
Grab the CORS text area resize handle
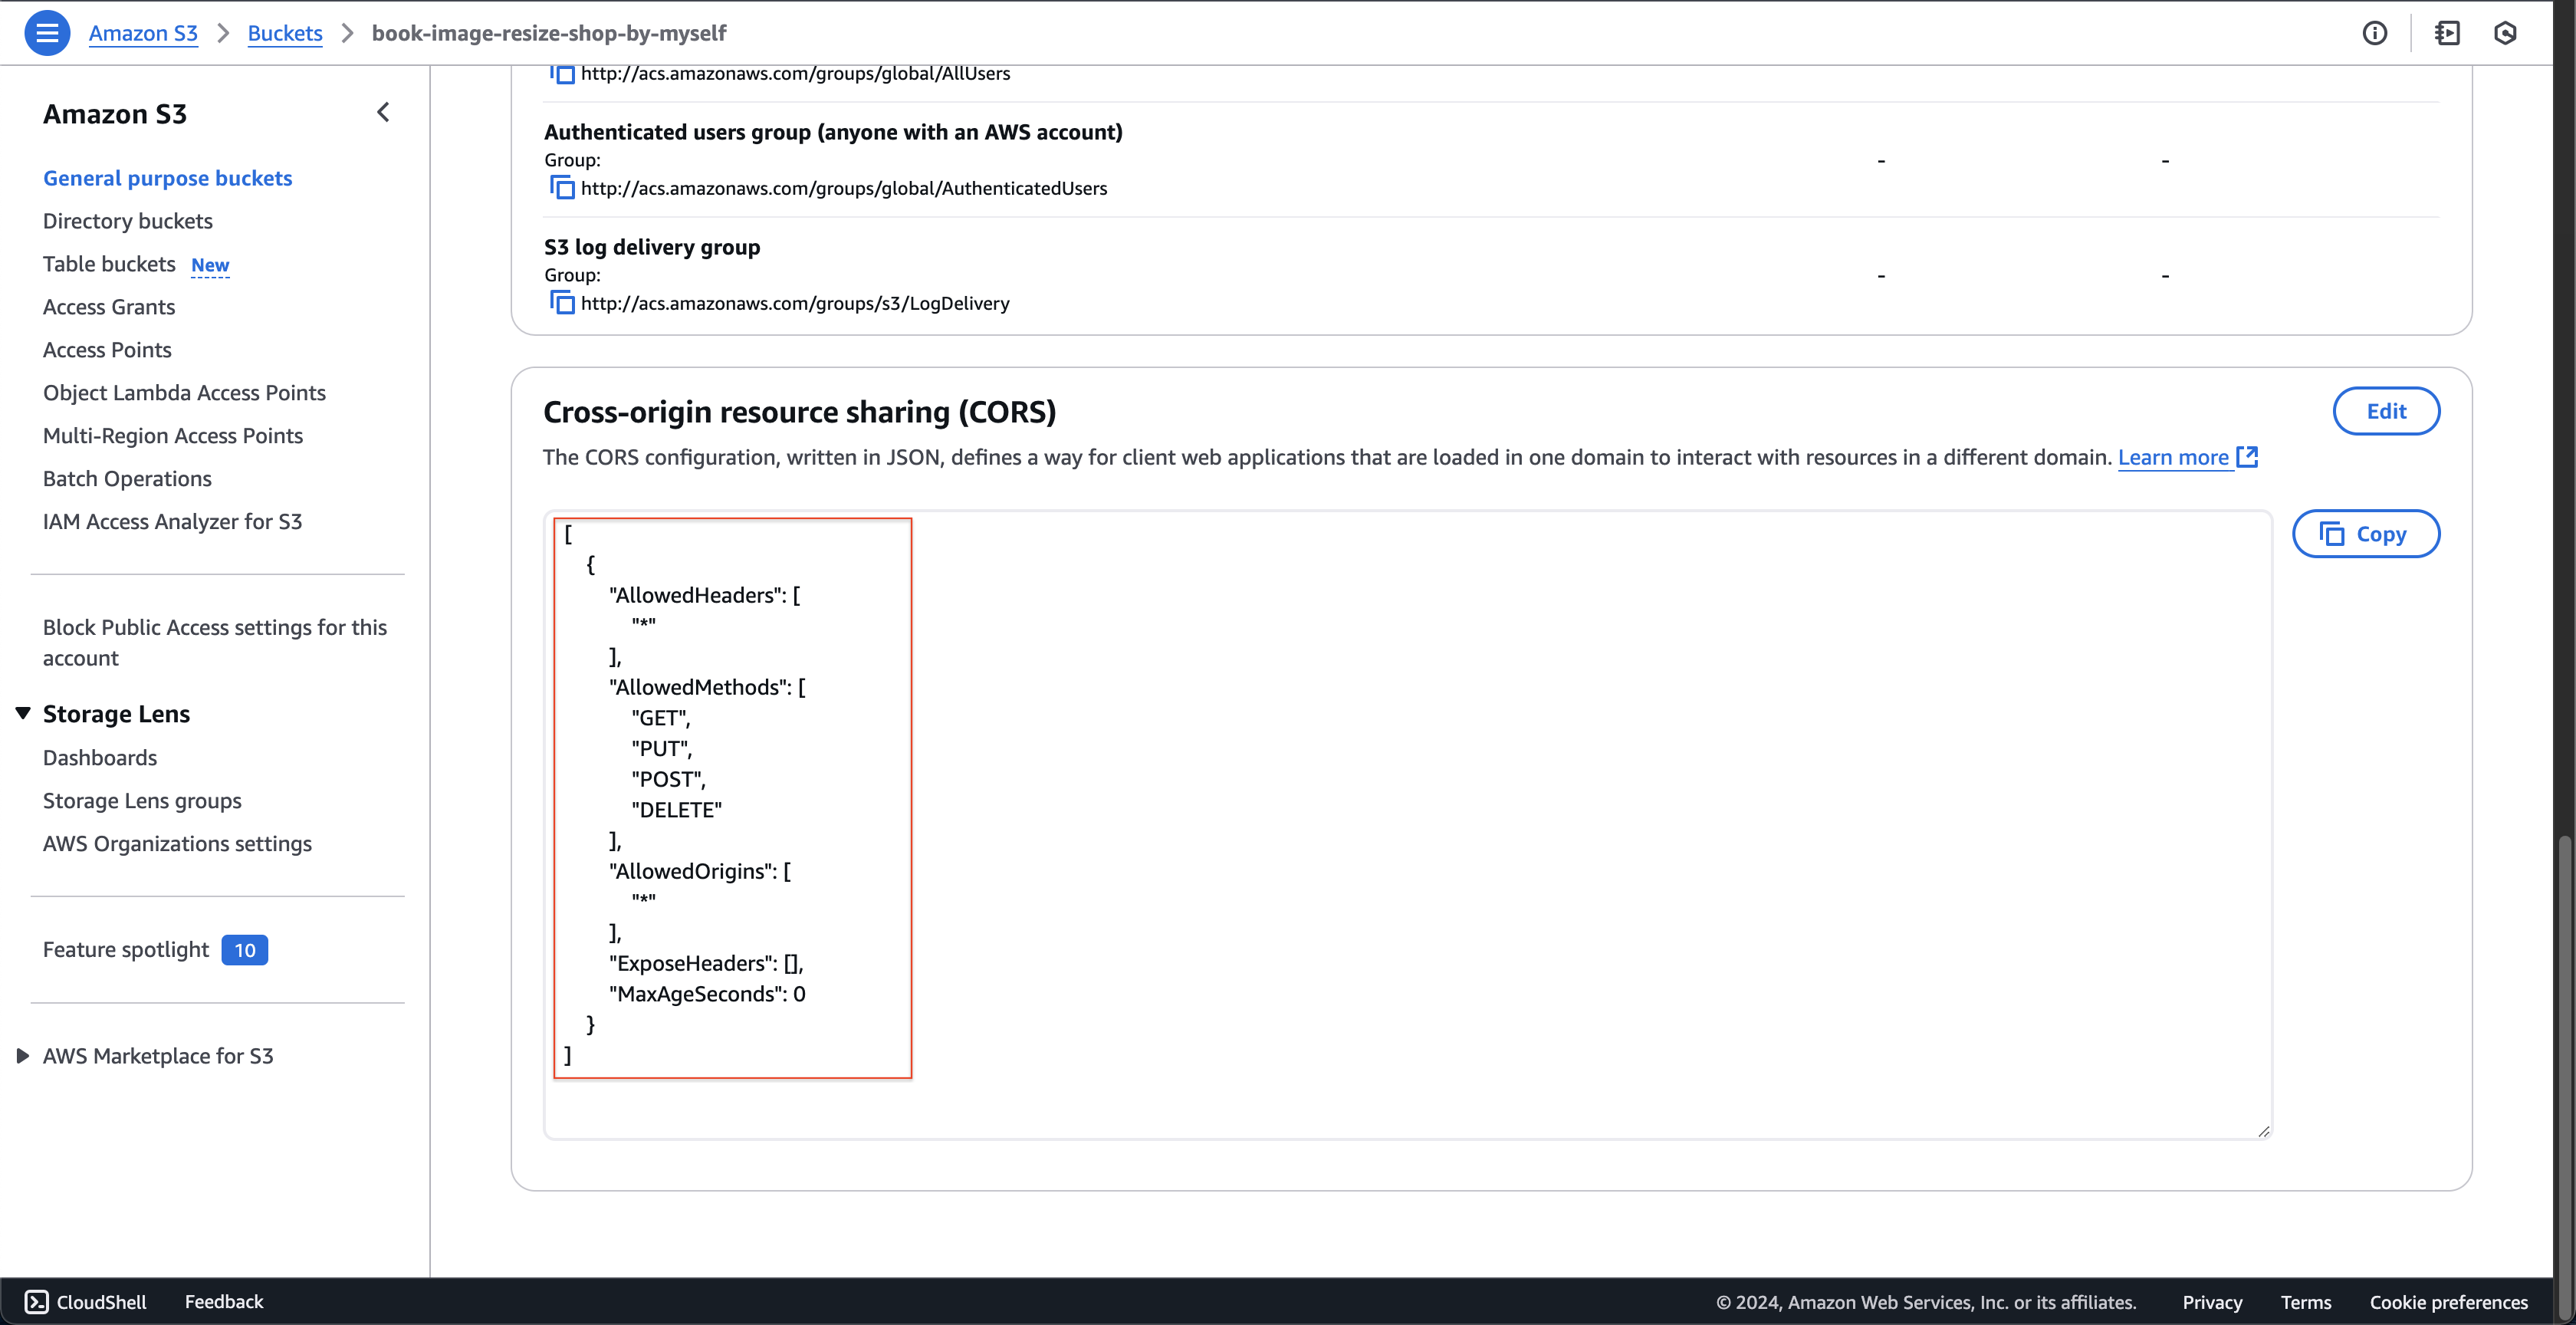tap(2263, 1131)
